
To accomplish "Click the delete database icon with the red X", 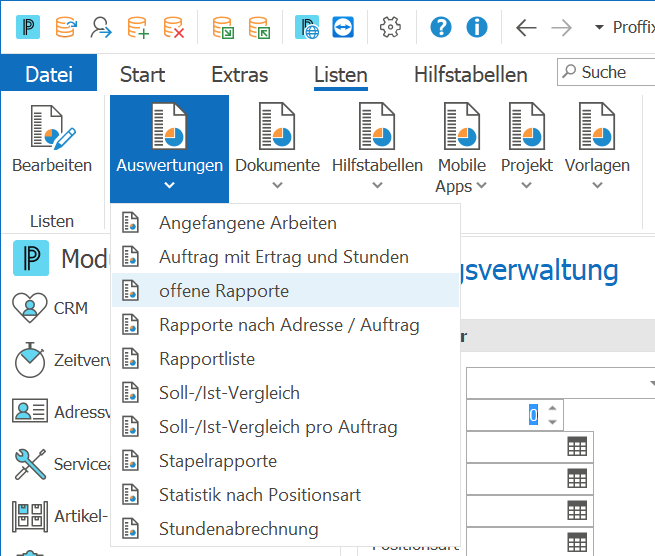I will tap(173, 27).
